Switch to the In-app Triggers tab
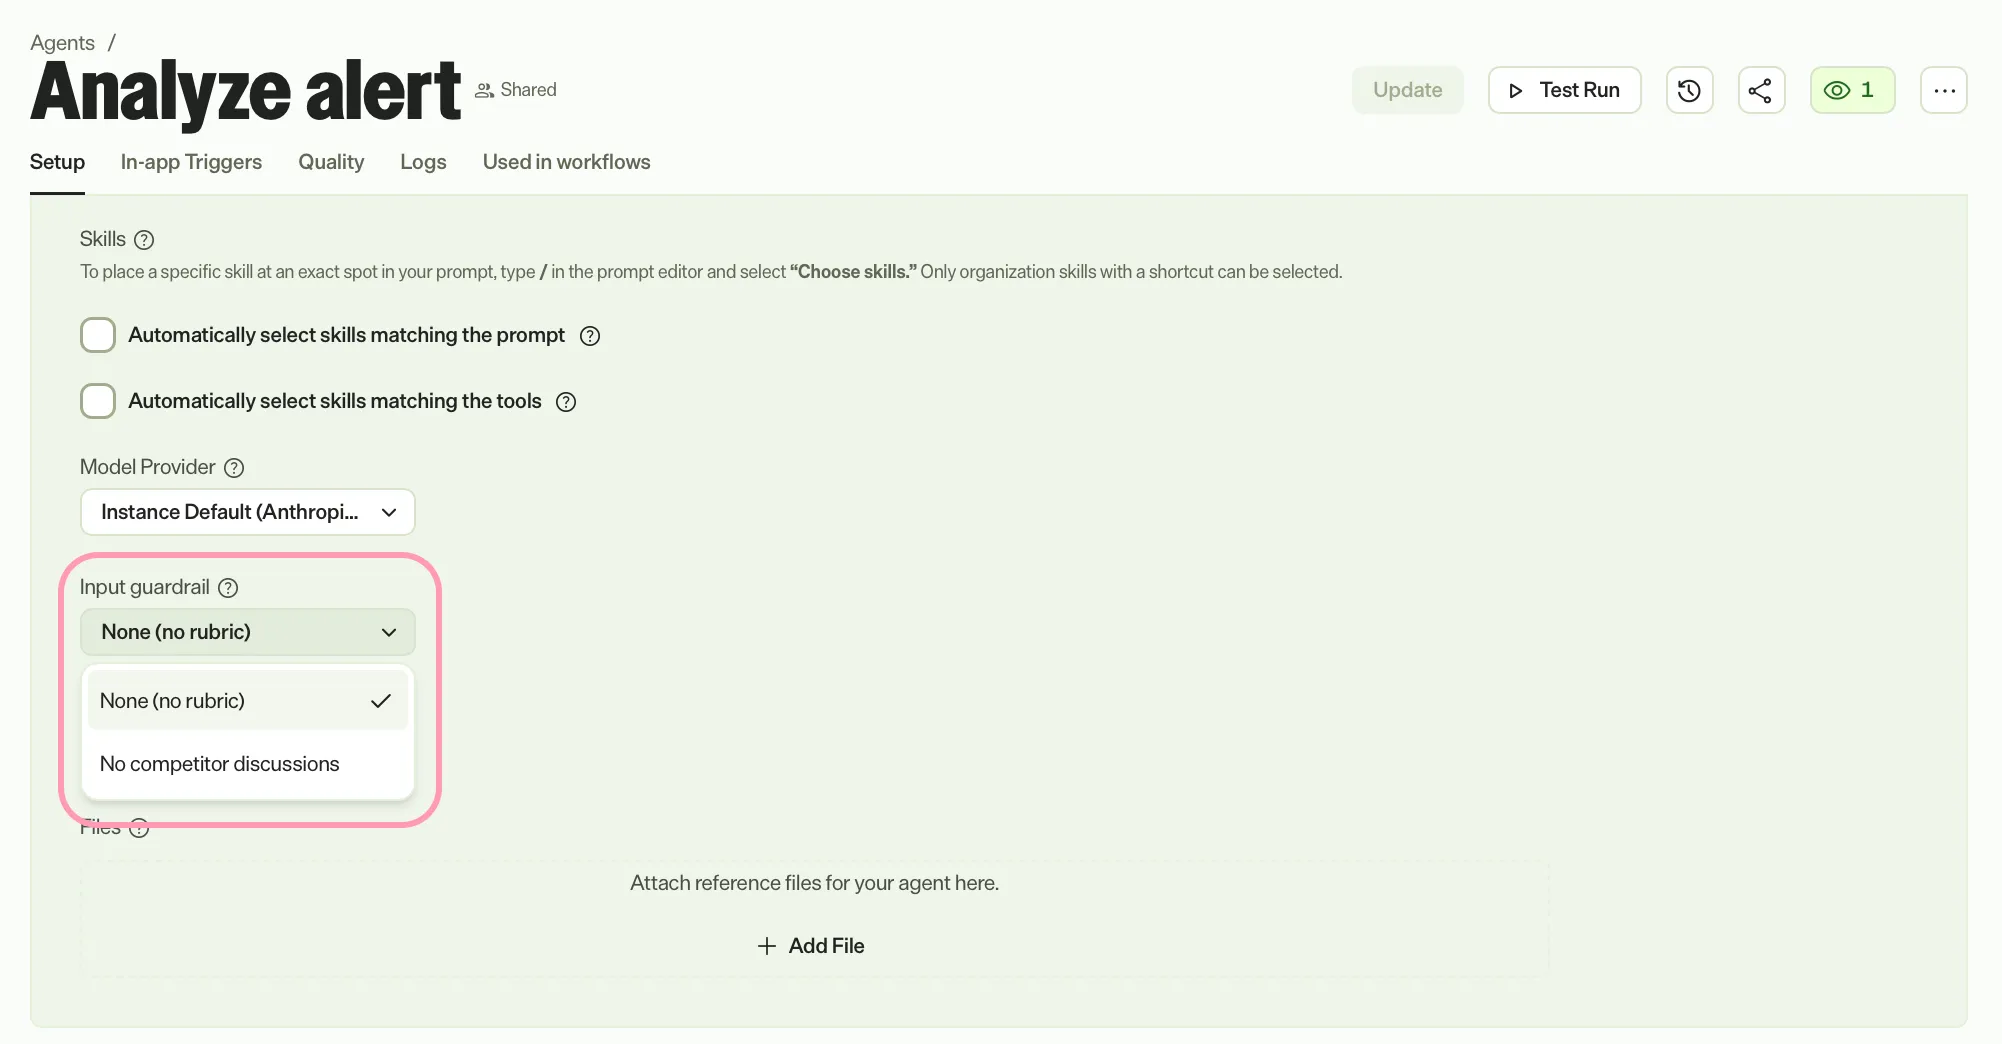 pos(191,162)
